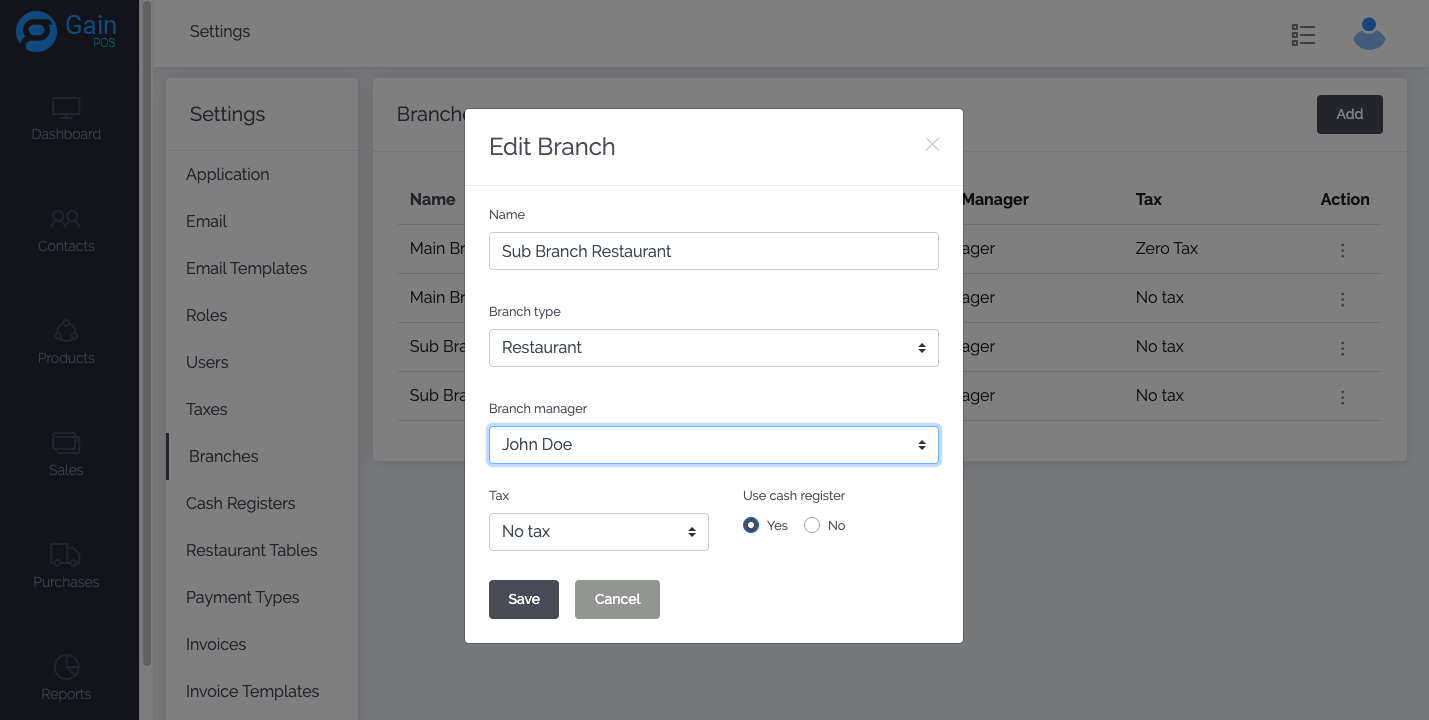Screen dimensions: 1429x720
Task: Open the Branch manager dropdown
Action: click(713, 445)
